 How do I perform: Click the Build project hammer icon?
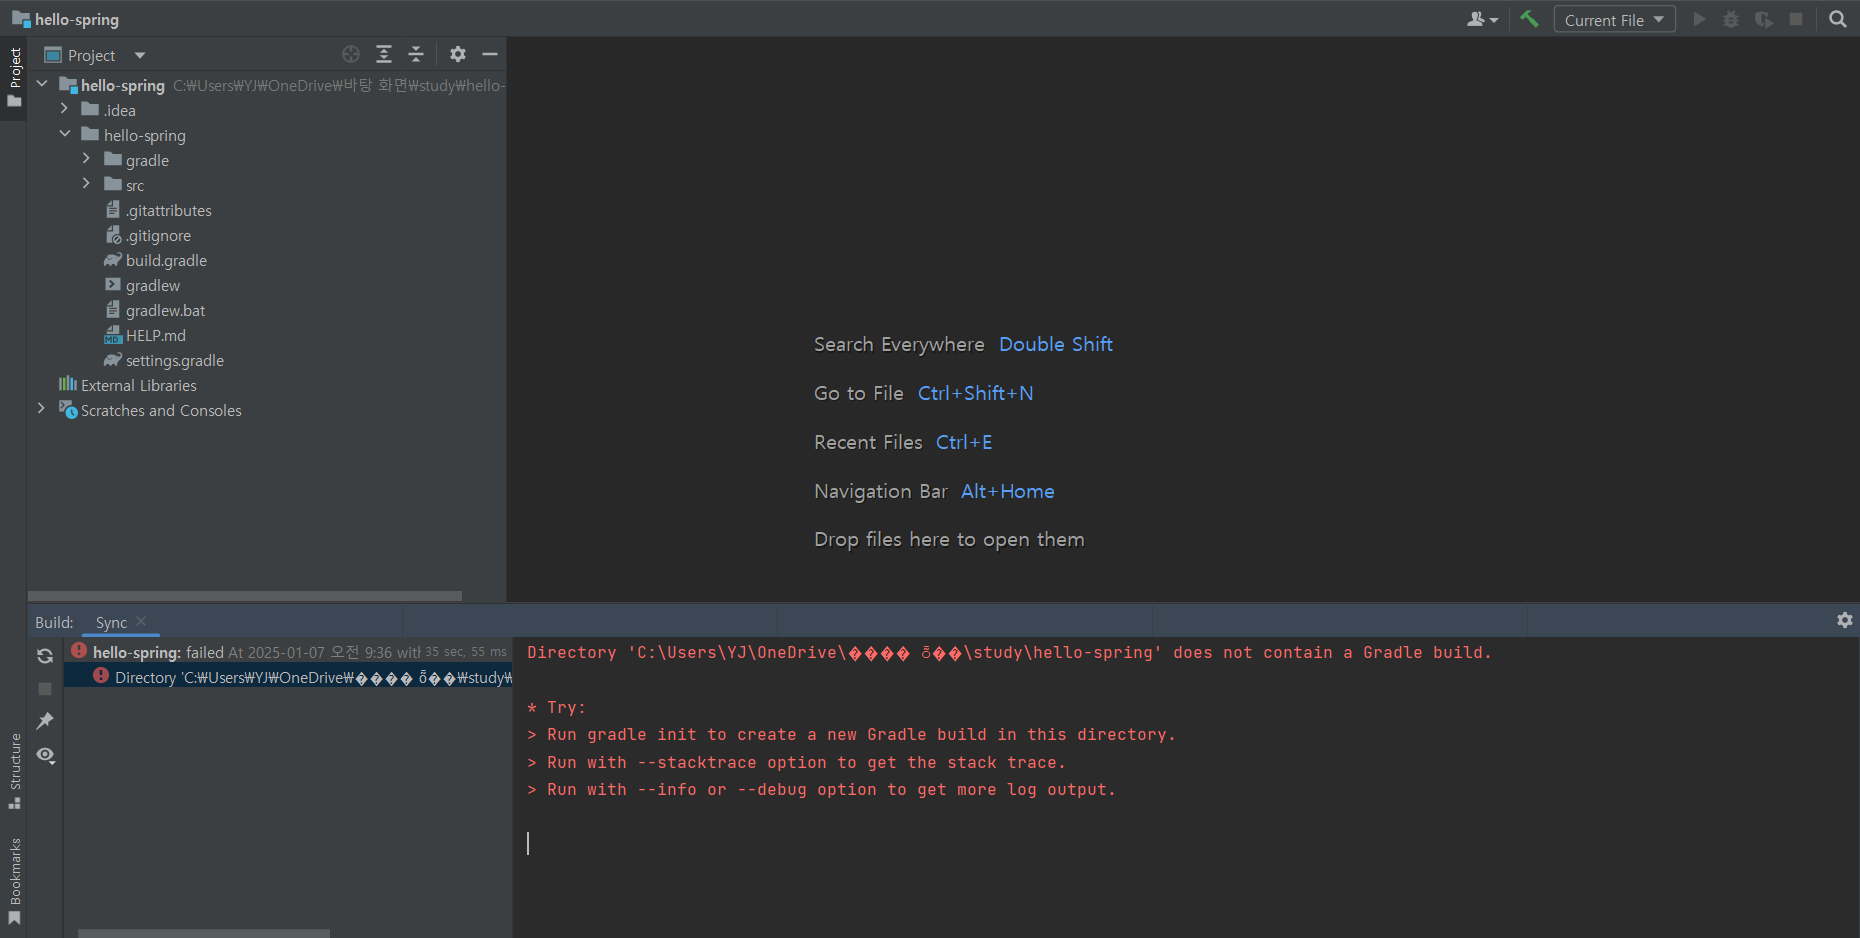(1529, 19)
